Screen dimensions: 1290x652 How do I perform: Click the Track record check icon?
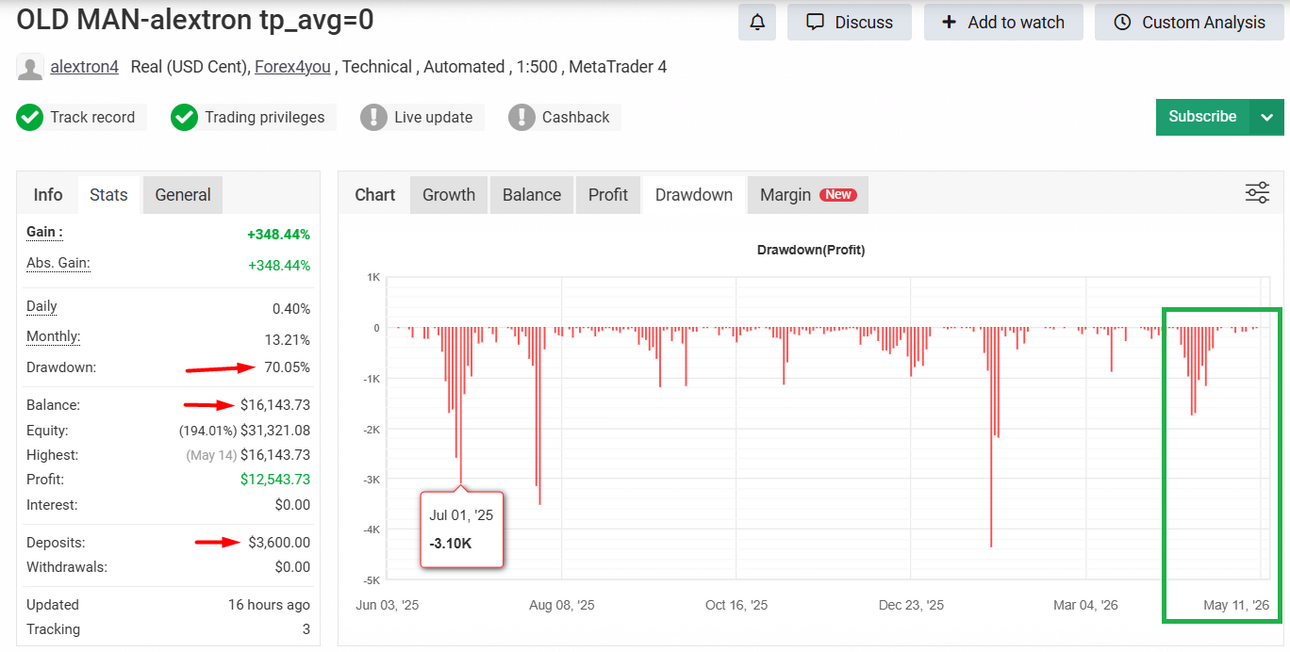[29, 117]
